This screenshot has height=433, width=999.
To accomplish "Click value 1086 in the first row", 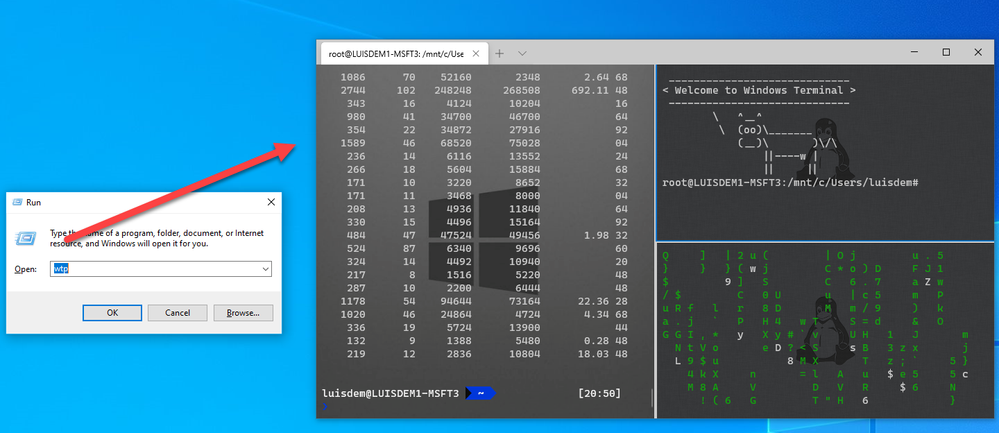I will click(352, 78).
